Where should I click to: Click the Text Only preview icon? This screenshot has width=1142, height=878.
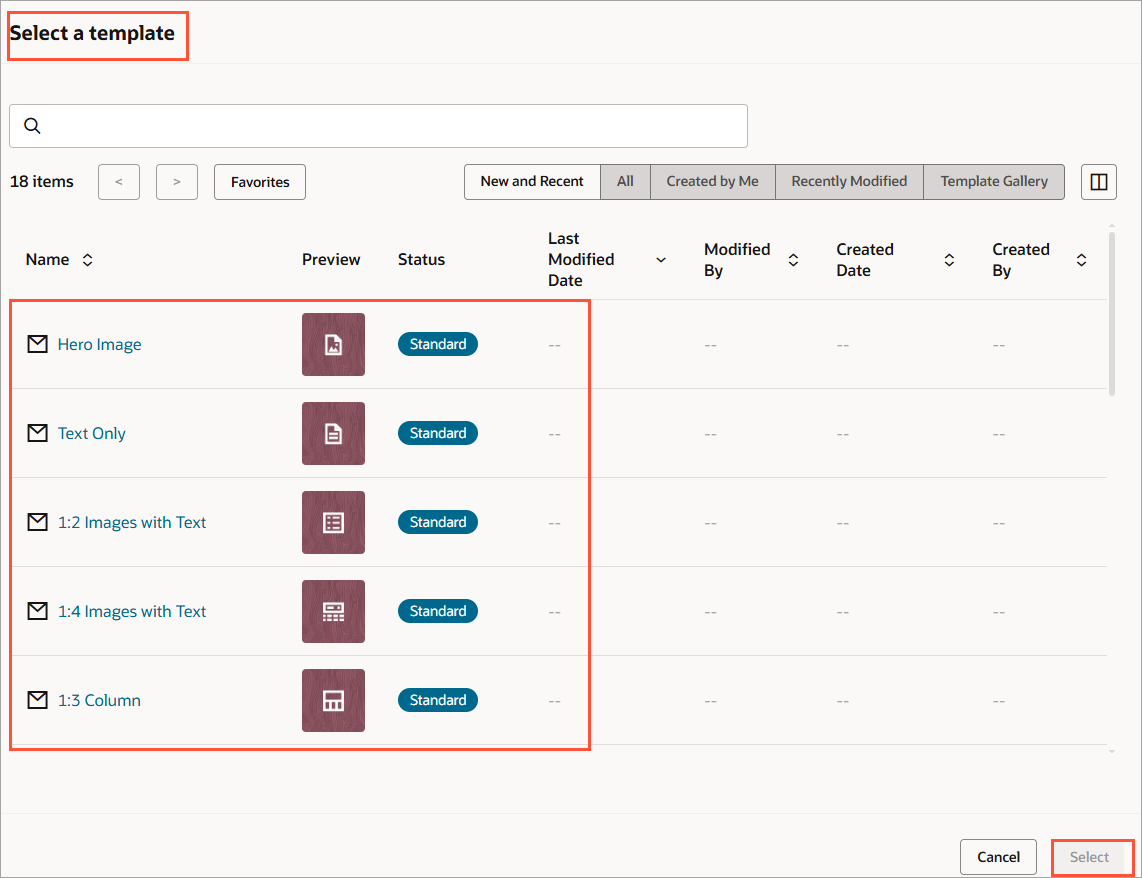pos(333,433)
